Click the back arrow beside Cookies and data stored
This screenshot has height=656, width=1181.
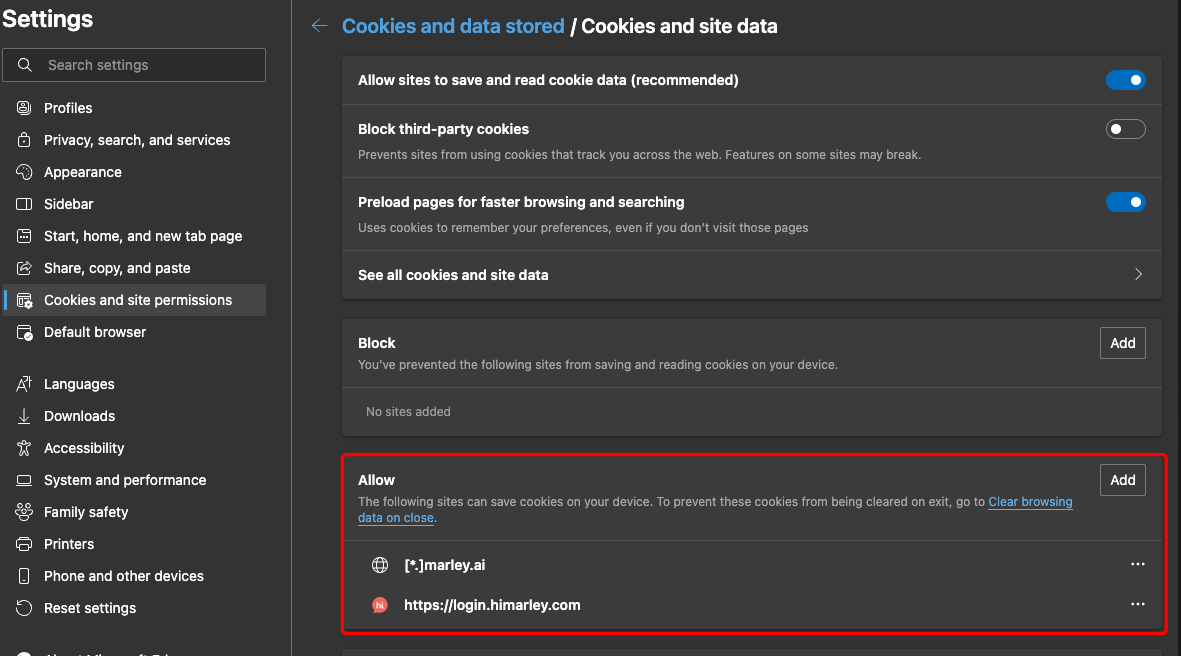319,26
